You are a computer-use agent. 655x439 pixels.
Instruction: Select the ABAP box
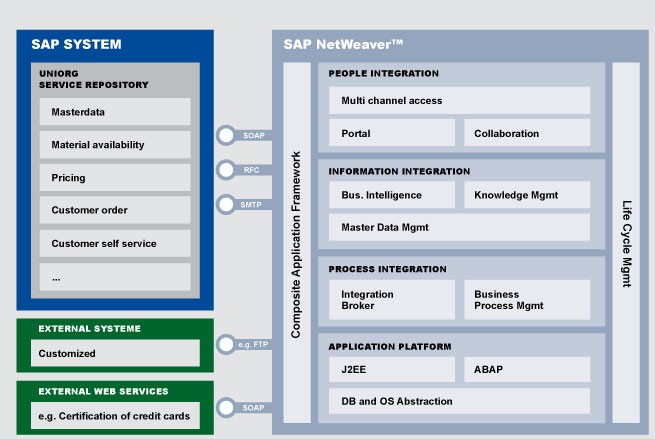[527, 369]
